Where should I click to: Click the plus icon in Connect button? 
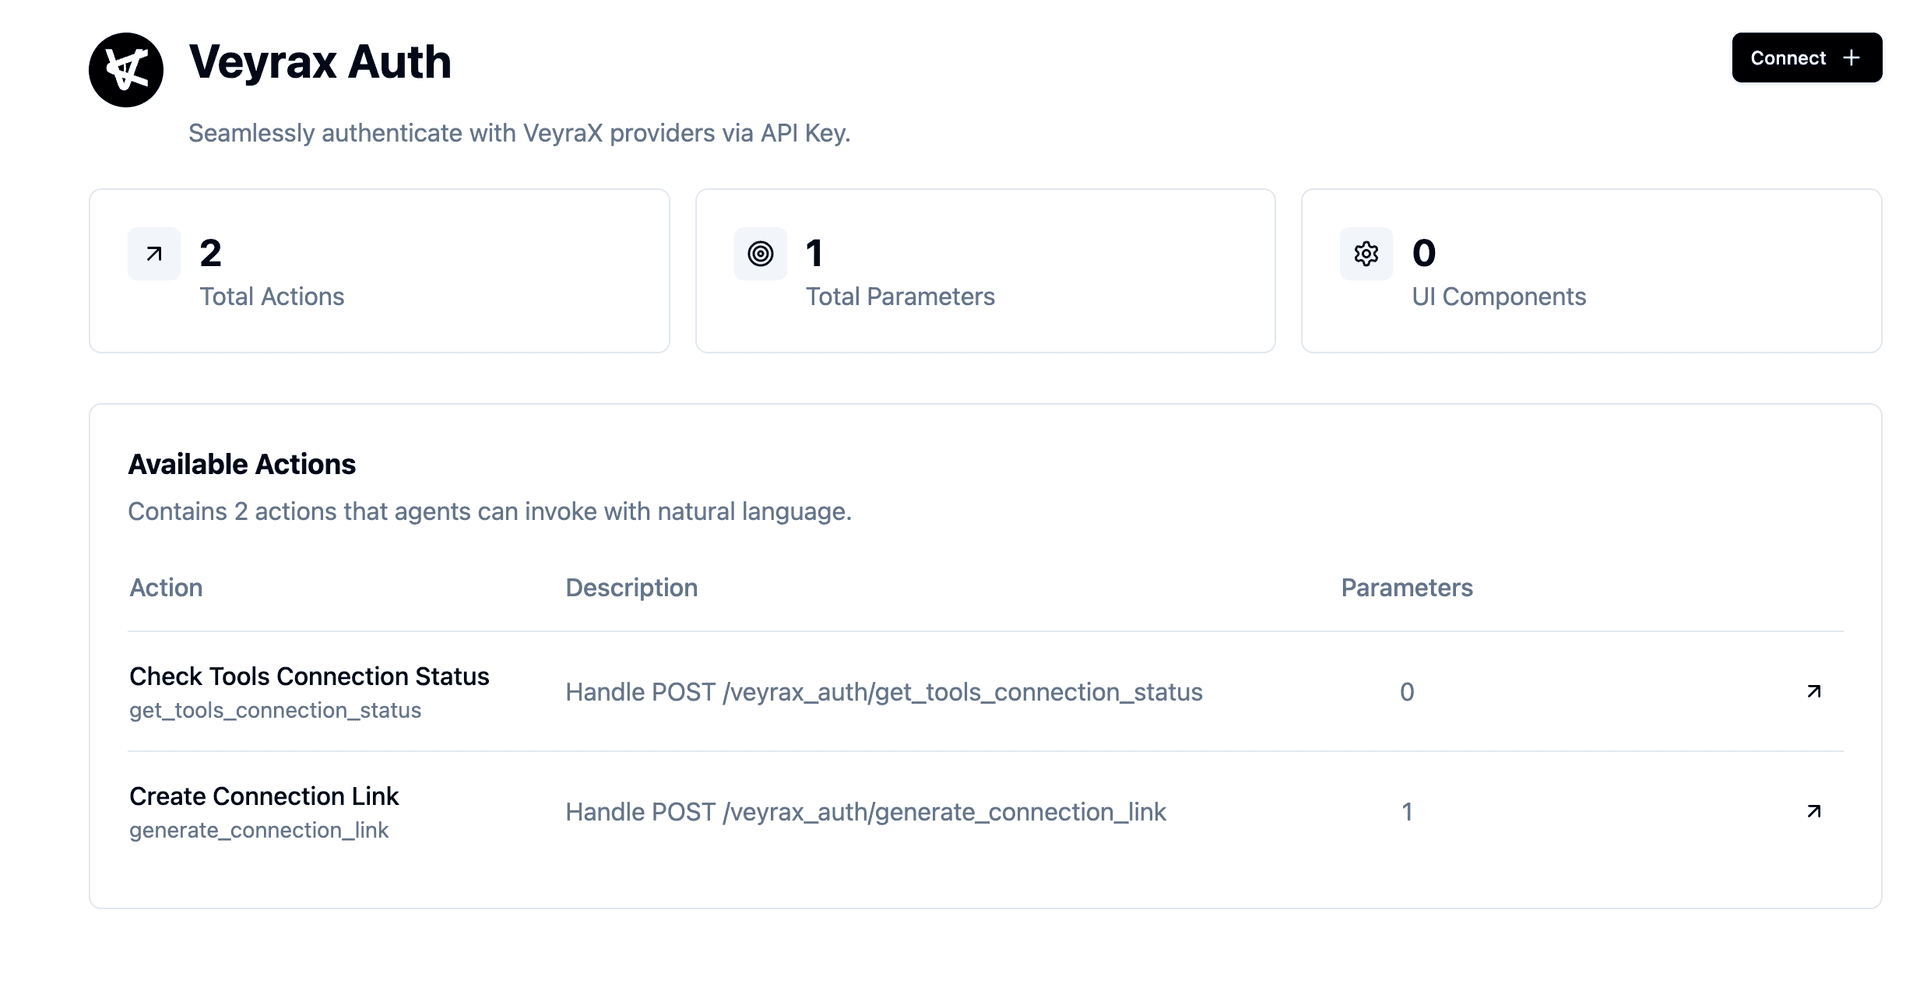point(1851,58)
